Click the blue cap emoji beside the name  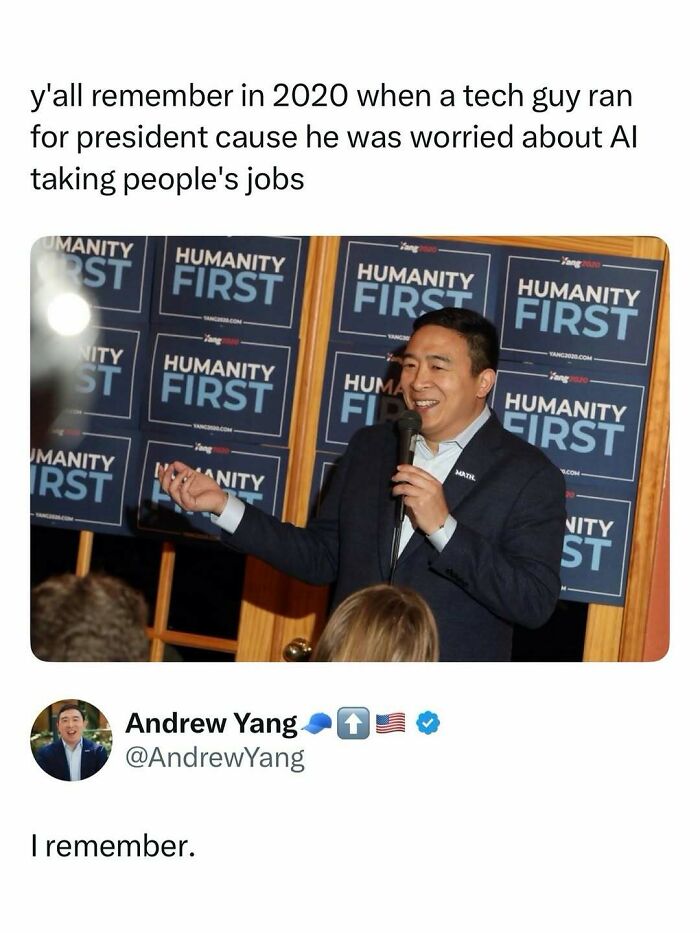point(317,724)
